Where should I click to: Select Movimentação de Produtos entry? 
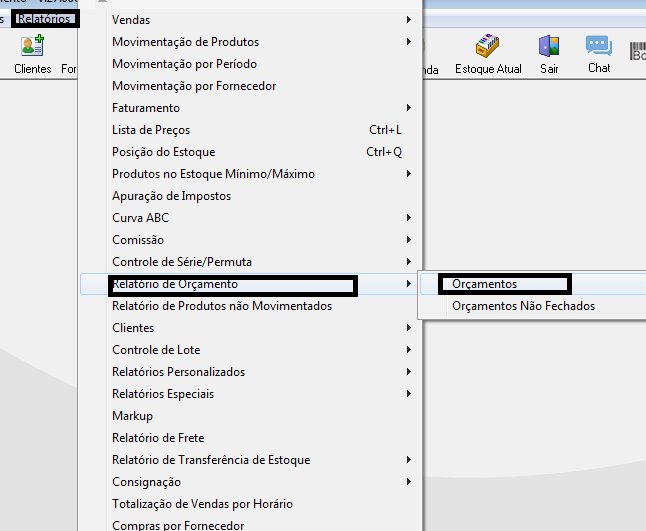pyautogui.click(x=250, y=42)
